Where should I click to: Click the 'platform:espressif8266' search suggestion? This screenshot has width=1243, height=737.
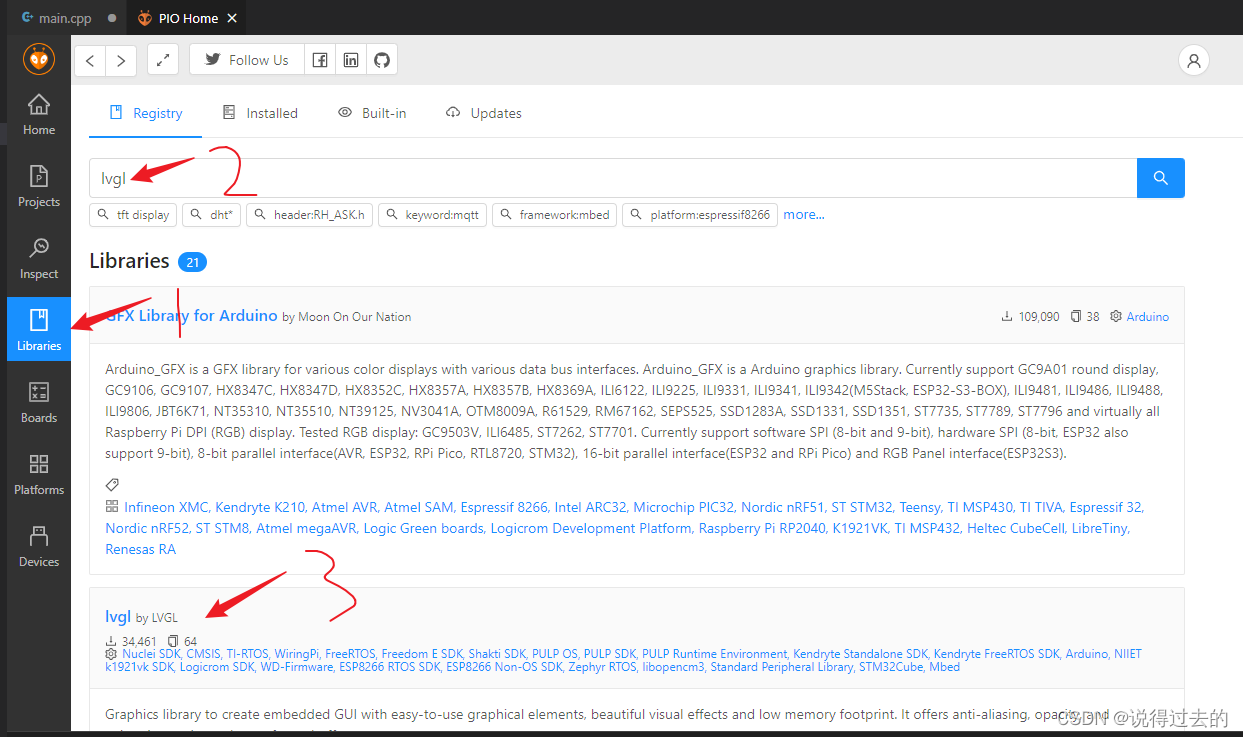pos(700,215)
